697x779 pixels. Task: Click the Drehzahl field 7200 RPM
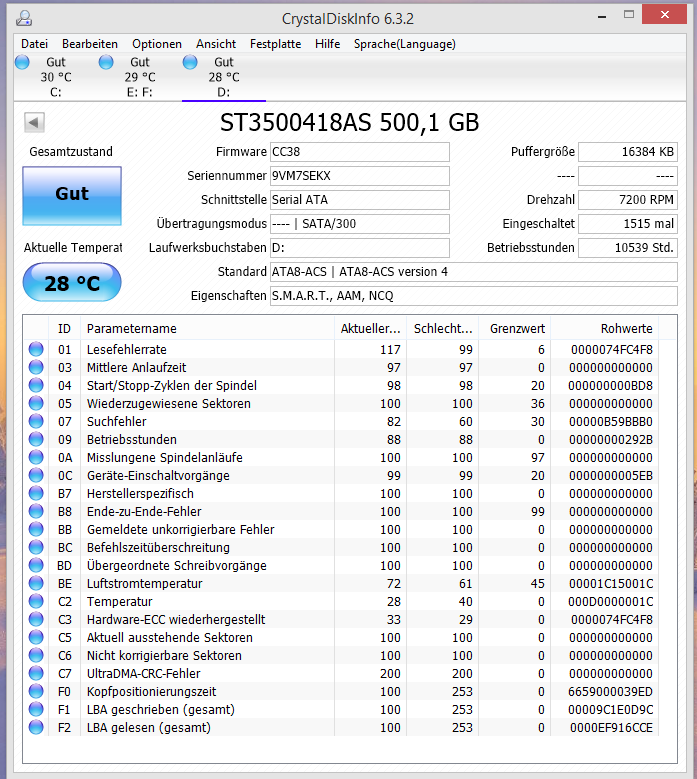(628, 200)
